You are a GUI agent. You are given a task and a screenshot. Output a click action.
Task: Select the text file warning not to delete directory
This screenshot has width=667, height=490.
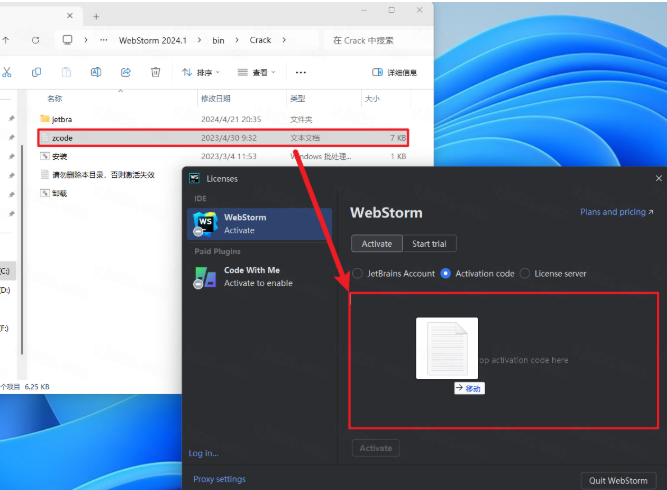click(x=103, y=175)
